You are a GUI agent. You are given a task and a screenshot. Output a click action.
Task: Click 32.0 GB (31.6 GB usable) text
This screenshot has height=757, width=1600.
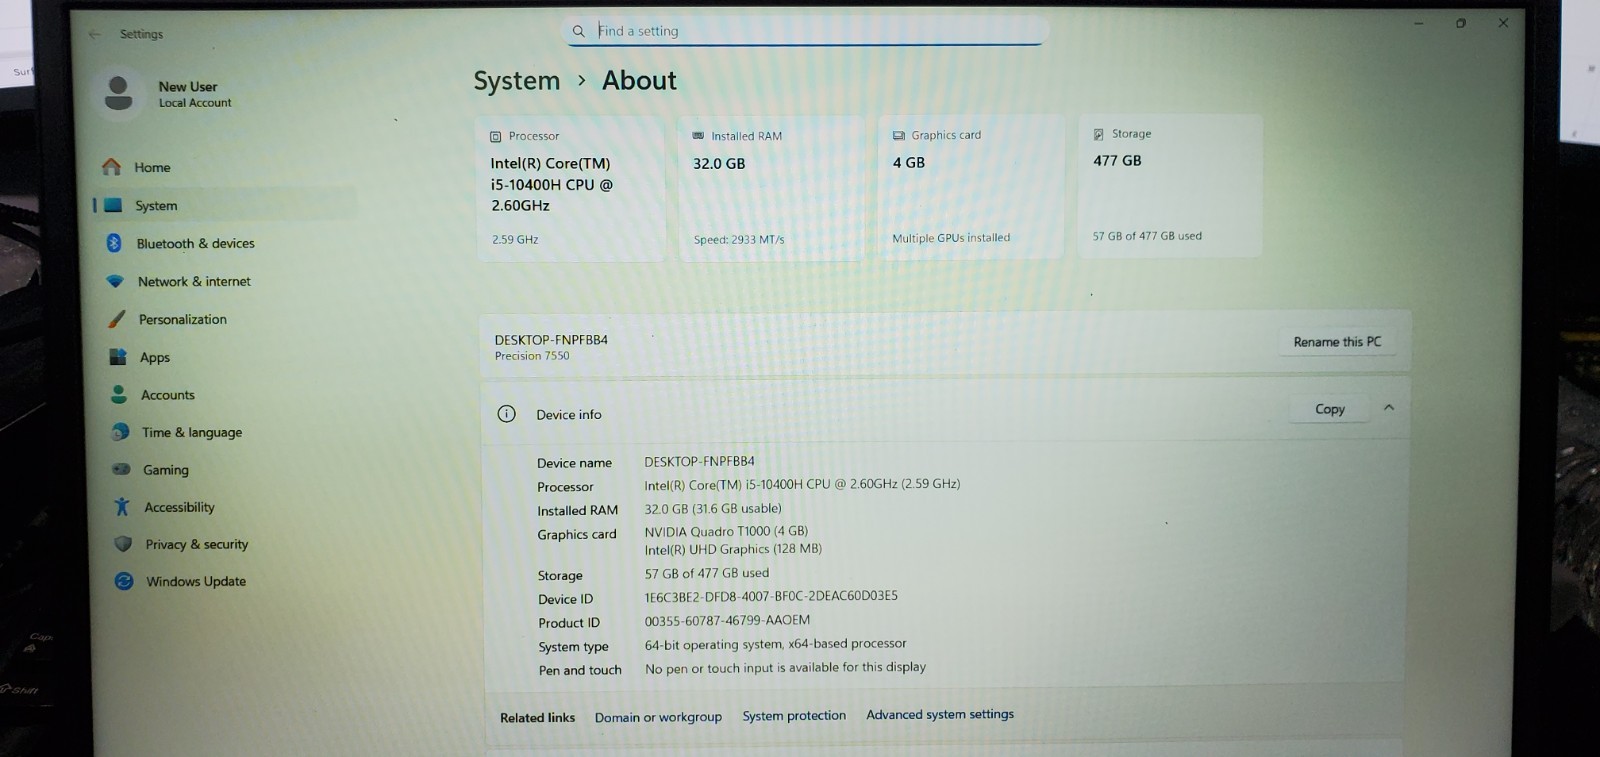coord(713,508)
